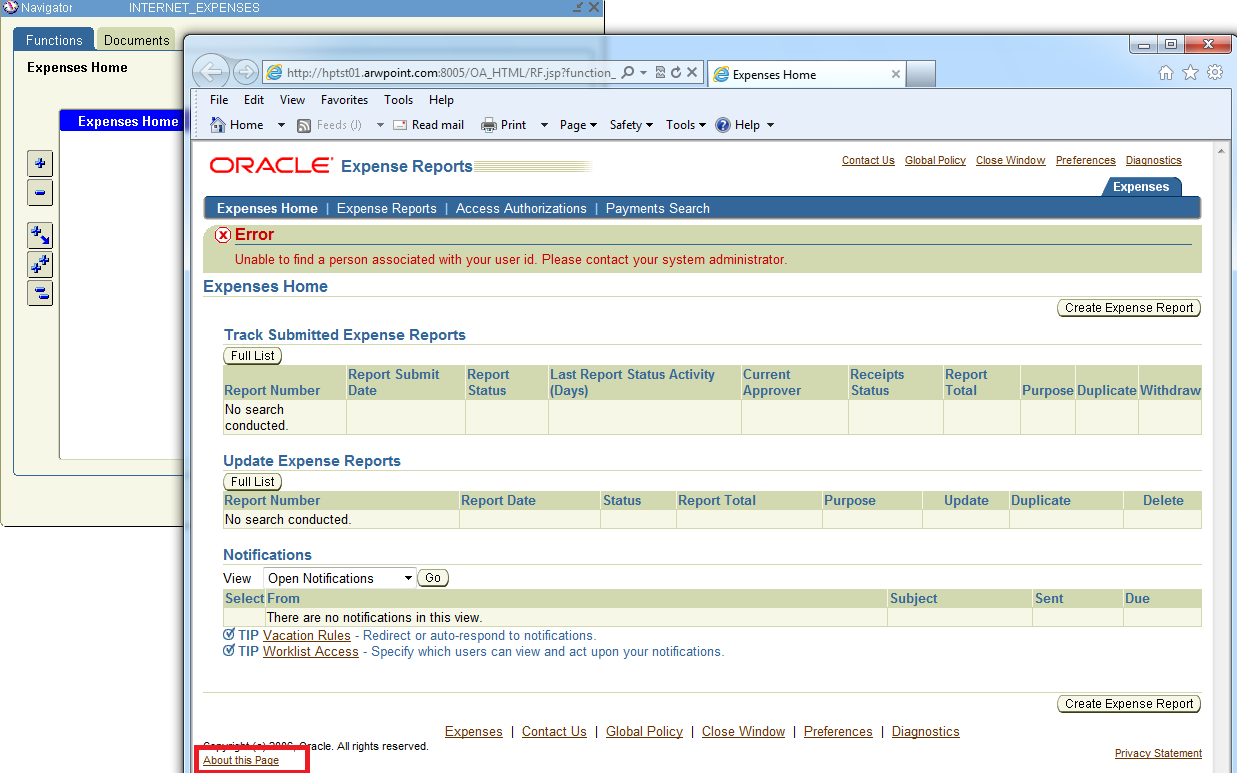Click the browser Back arrow button
This screenshot has width=1237, height=773.
click(x=210, y=72)
